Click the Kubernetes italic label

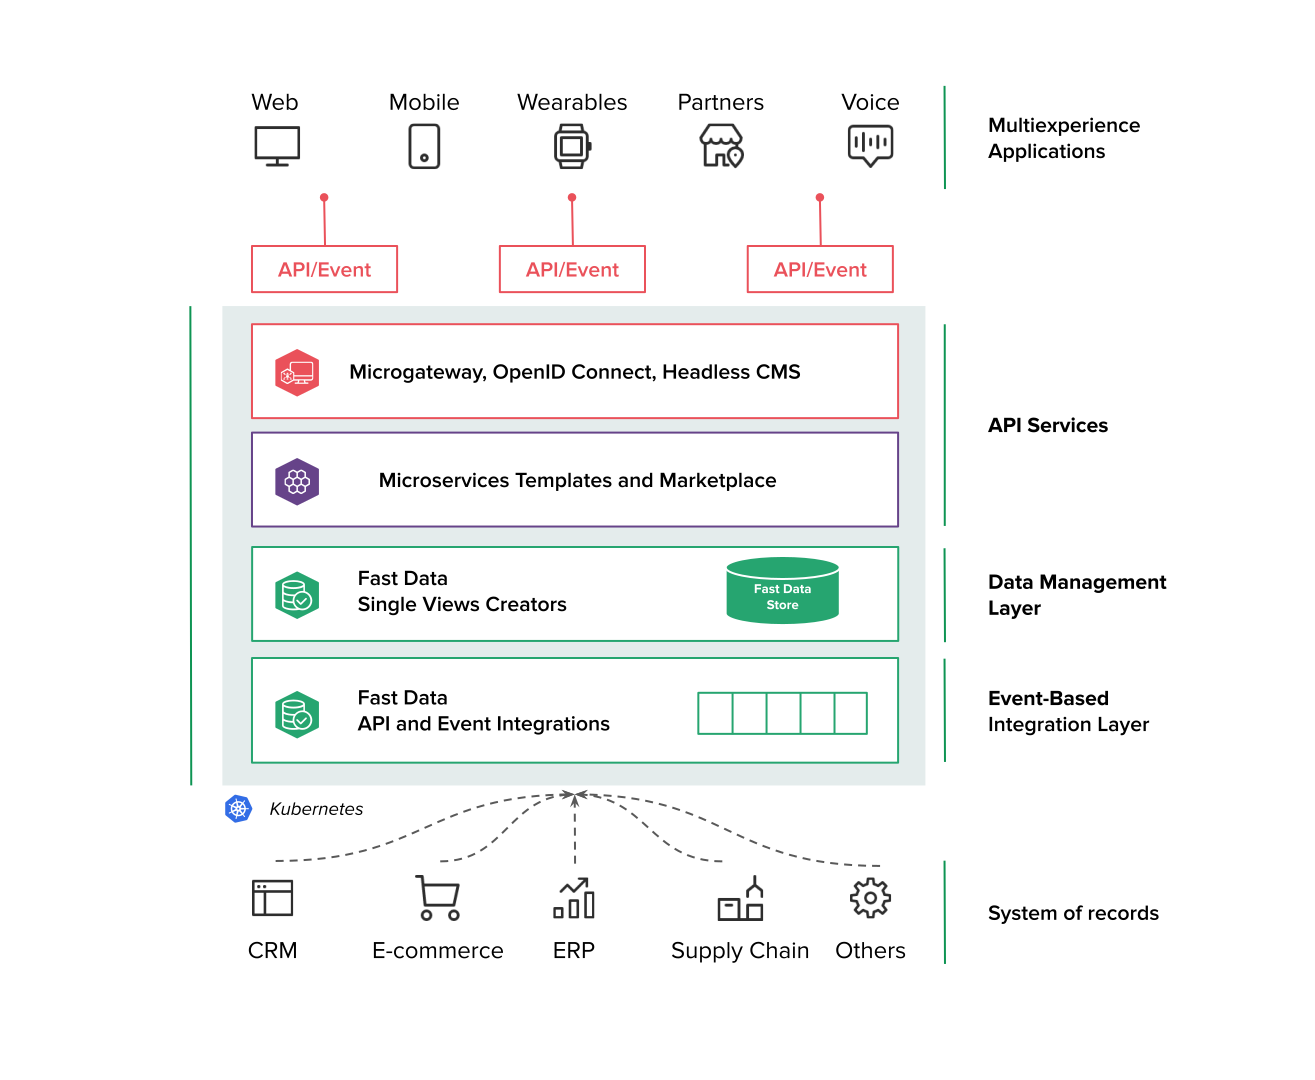(316, 809)
